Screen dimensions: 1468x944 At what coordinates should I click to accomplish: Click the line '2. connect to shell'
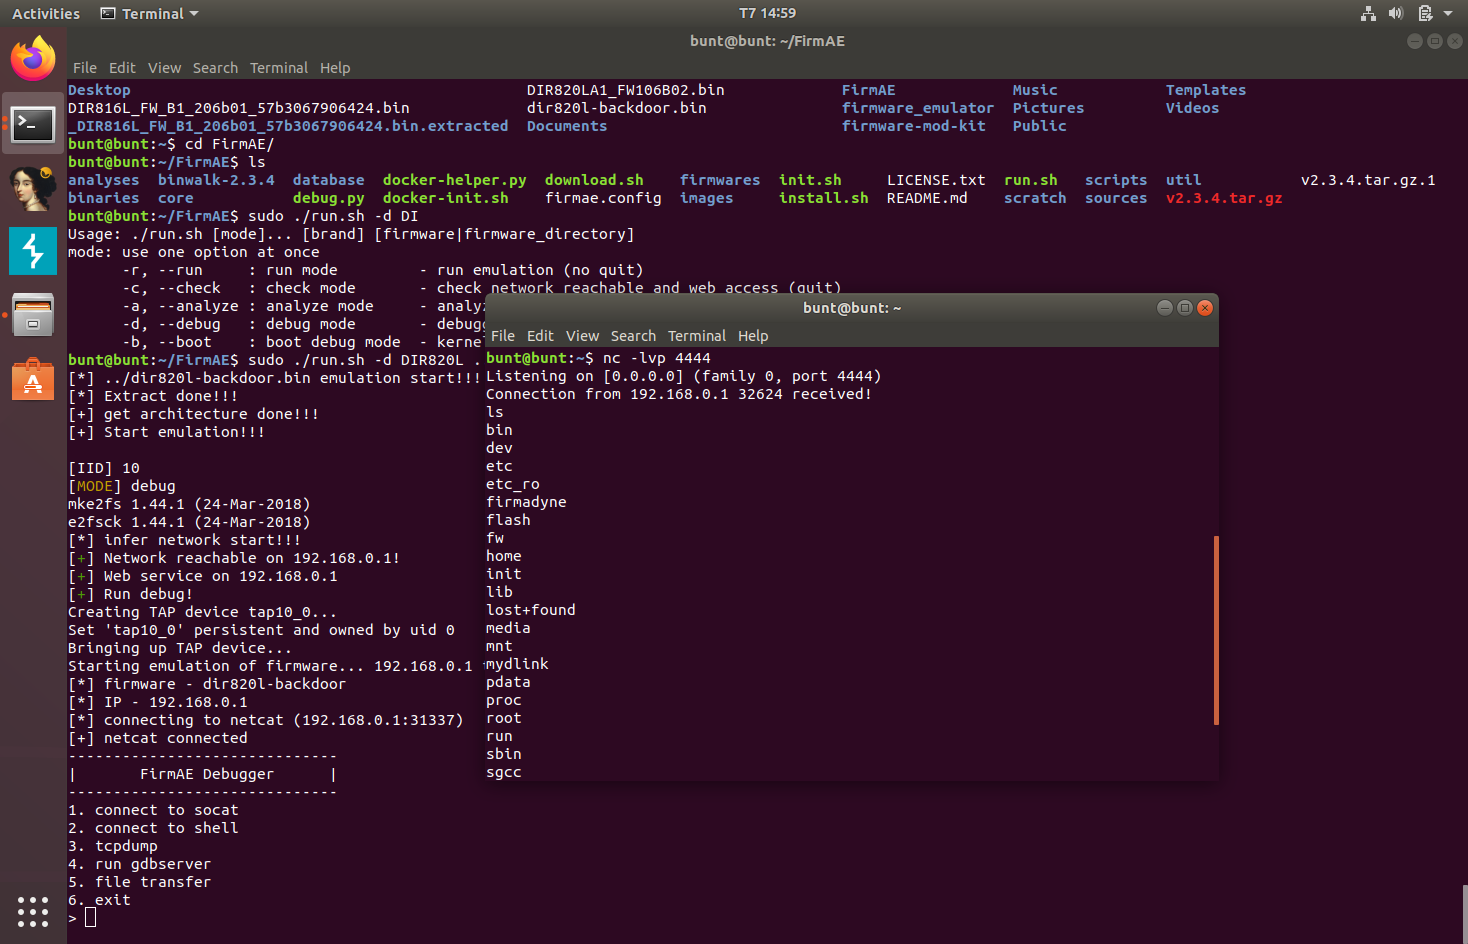coord(153,828)
